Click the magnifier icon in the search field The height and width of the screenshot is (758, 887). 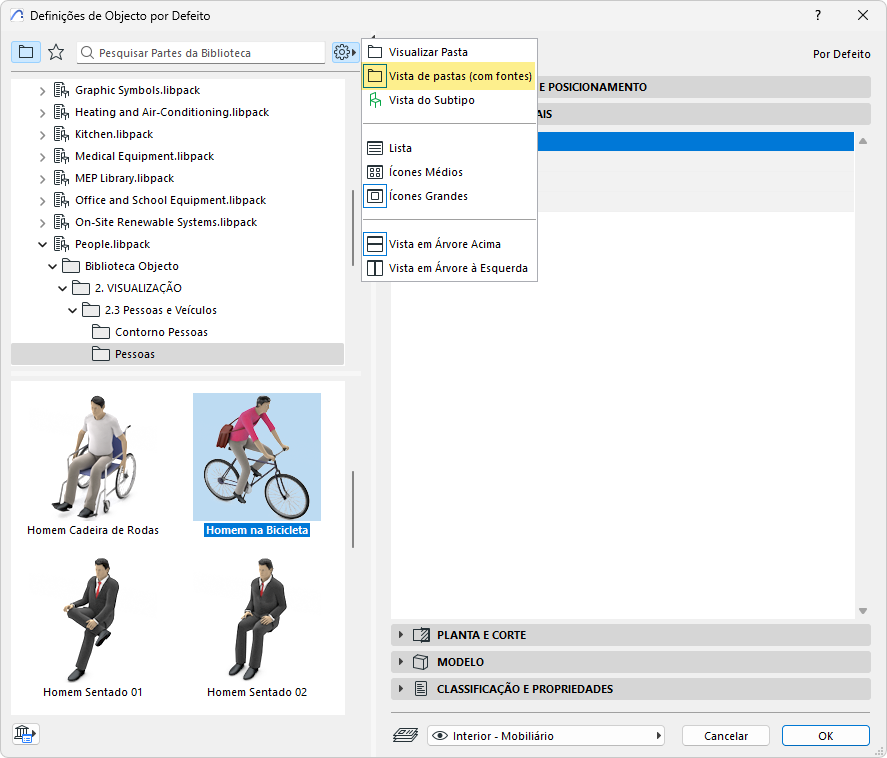pos(87,53)
